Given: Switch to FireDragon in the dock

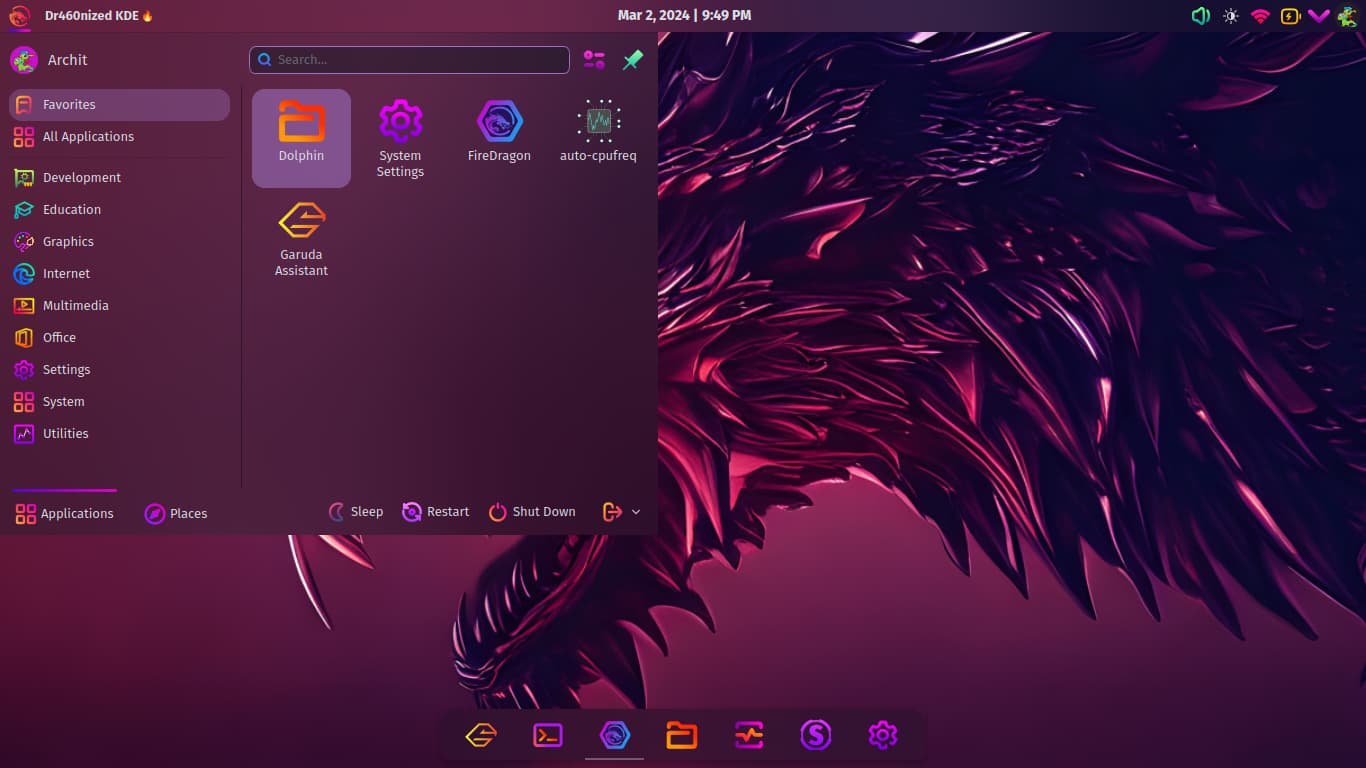Looking at the screenshot, I should tap(615, 736).
